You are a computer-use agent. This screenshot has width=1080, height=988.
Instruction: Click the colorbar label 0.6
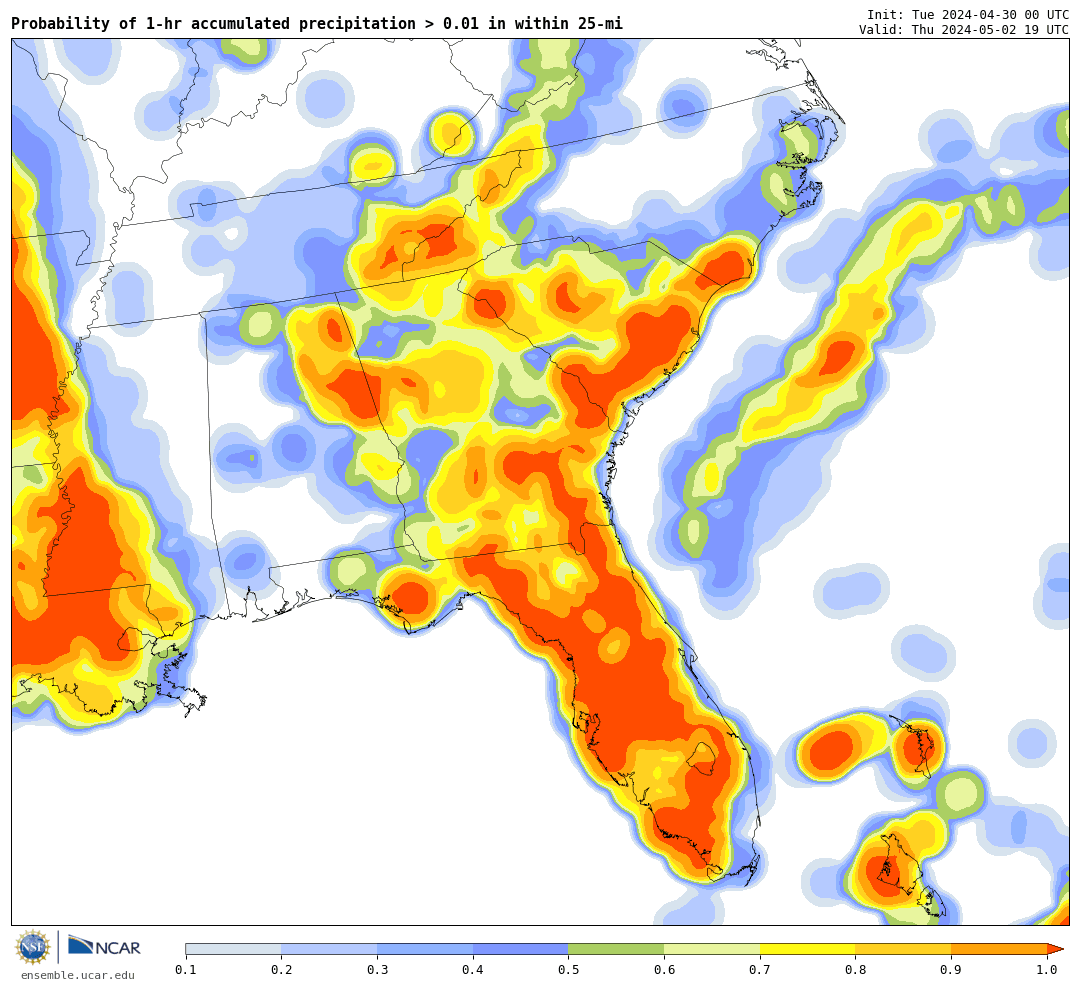pyautogui.click(x=665, y=970)
